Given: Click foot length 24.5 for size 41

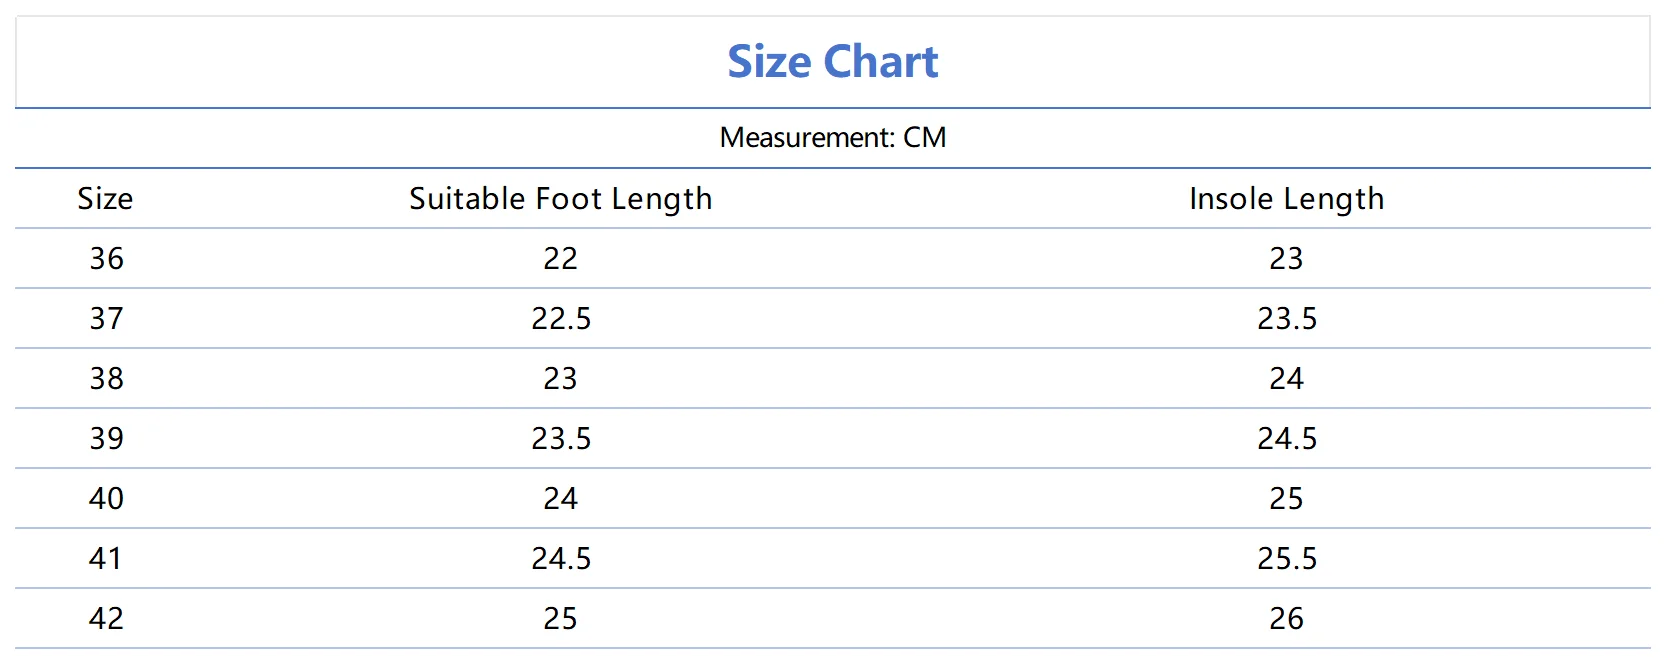Looking at the screenshot, I should [x=561, y=559].
